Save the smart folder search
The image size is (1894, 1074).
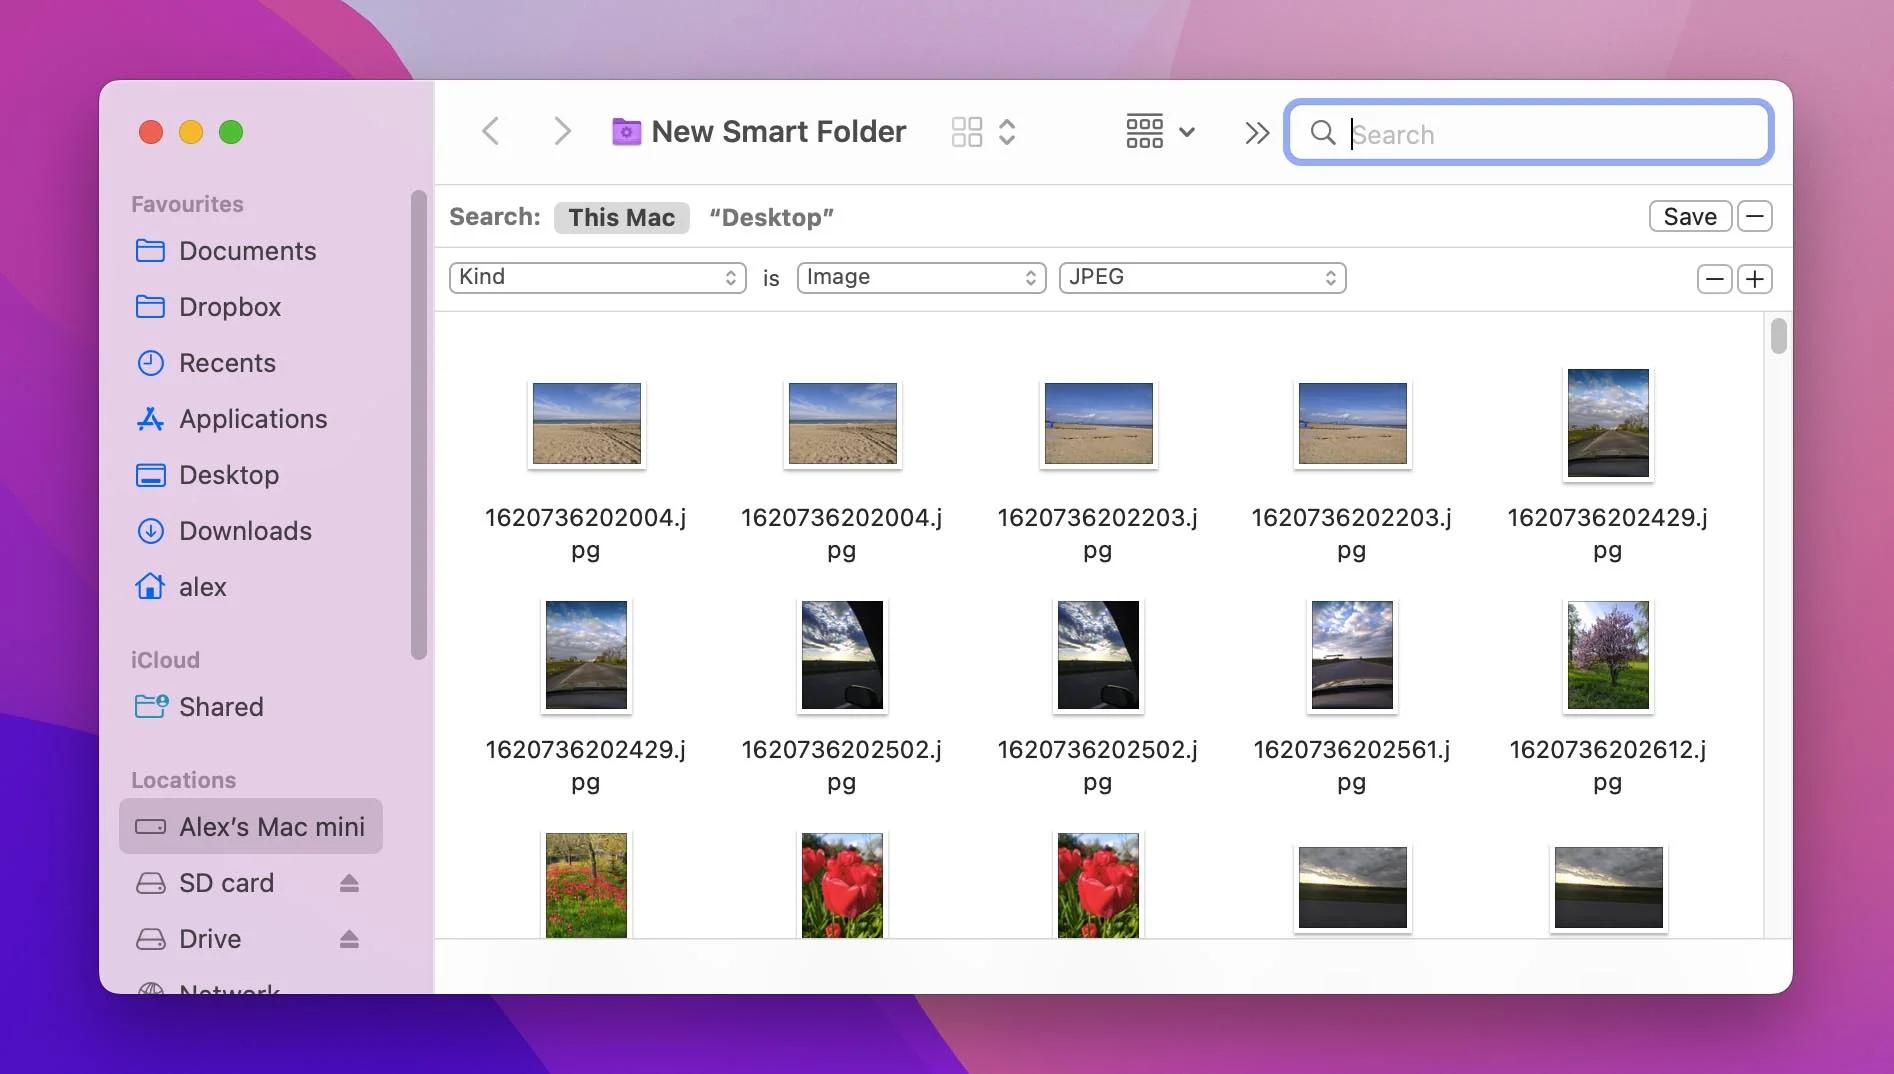pyautogui.click(x=1689, y=217)
